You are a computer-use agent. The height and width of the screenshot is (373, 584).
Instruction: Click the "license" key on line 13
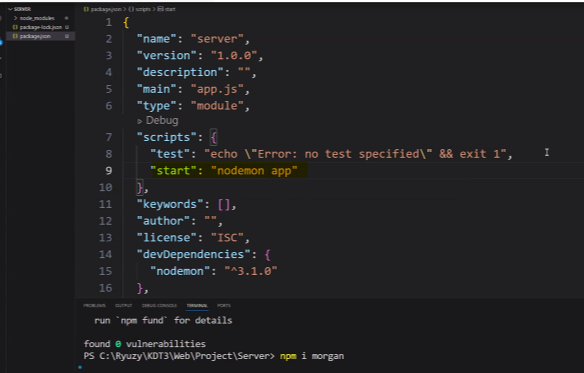(x=166, y=238)
